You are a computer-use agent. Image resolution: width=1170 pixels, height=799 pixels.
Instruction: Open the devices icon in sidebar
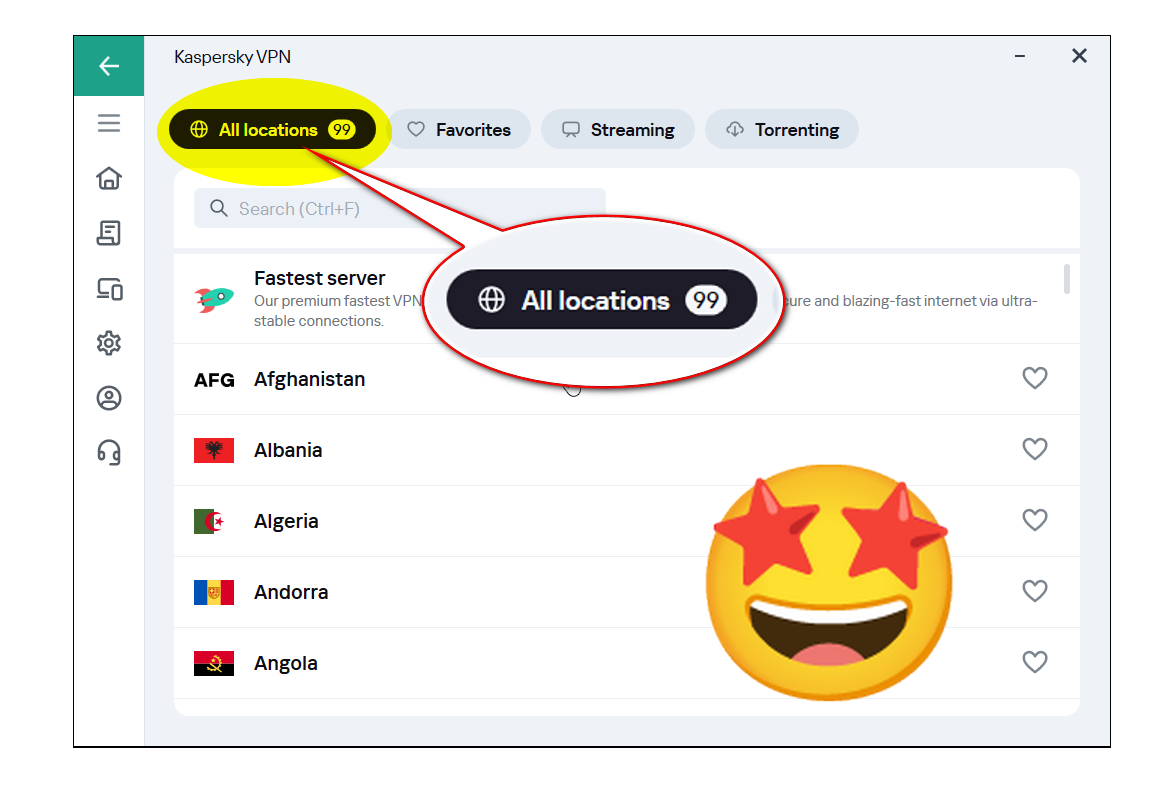109,289
